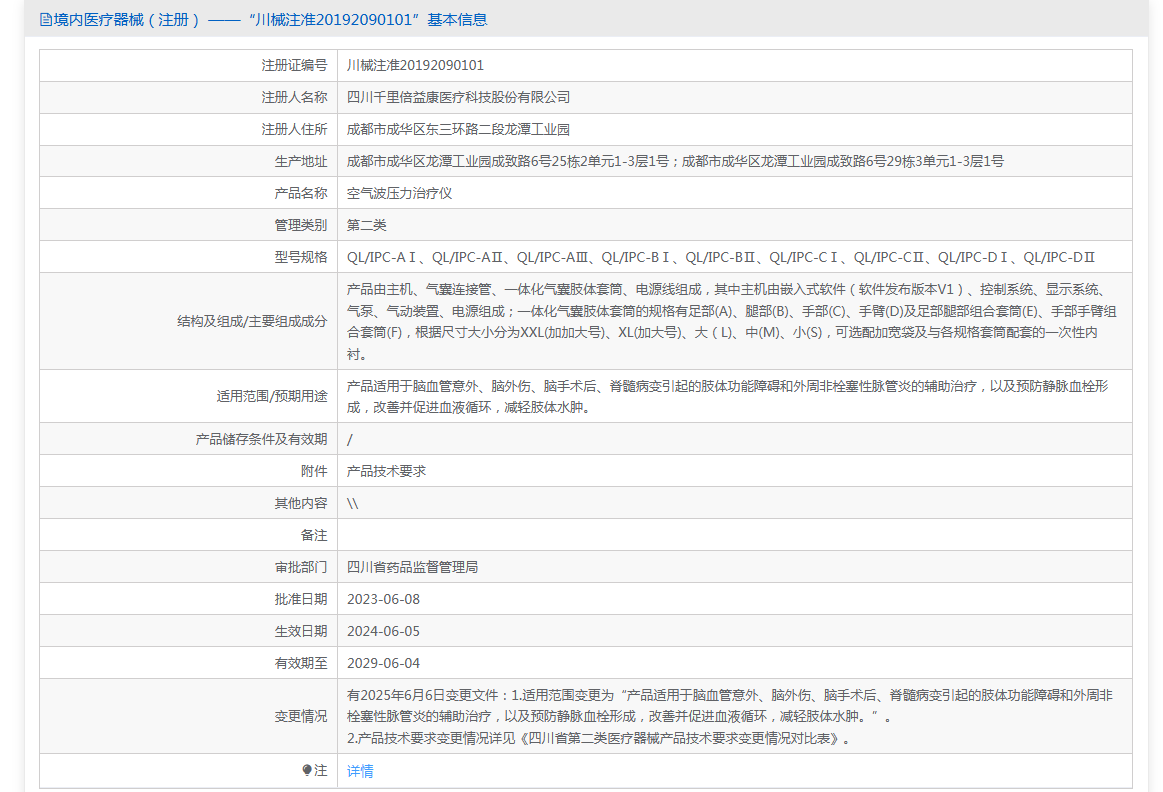Click the change record starting 有2025年6月6日变更文件
Viewport: 1163px width, 792px height.
(730, 716)
